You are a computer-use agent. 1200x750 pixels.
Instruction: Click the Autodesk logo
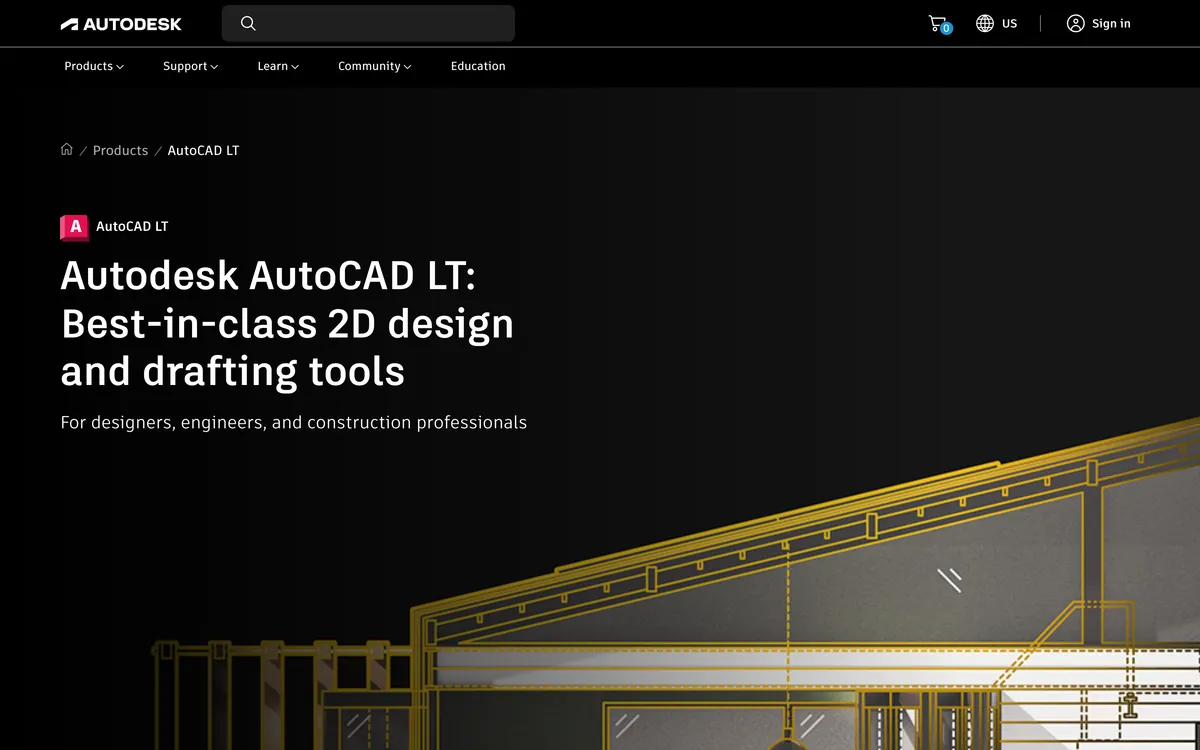tap(121, 24)
